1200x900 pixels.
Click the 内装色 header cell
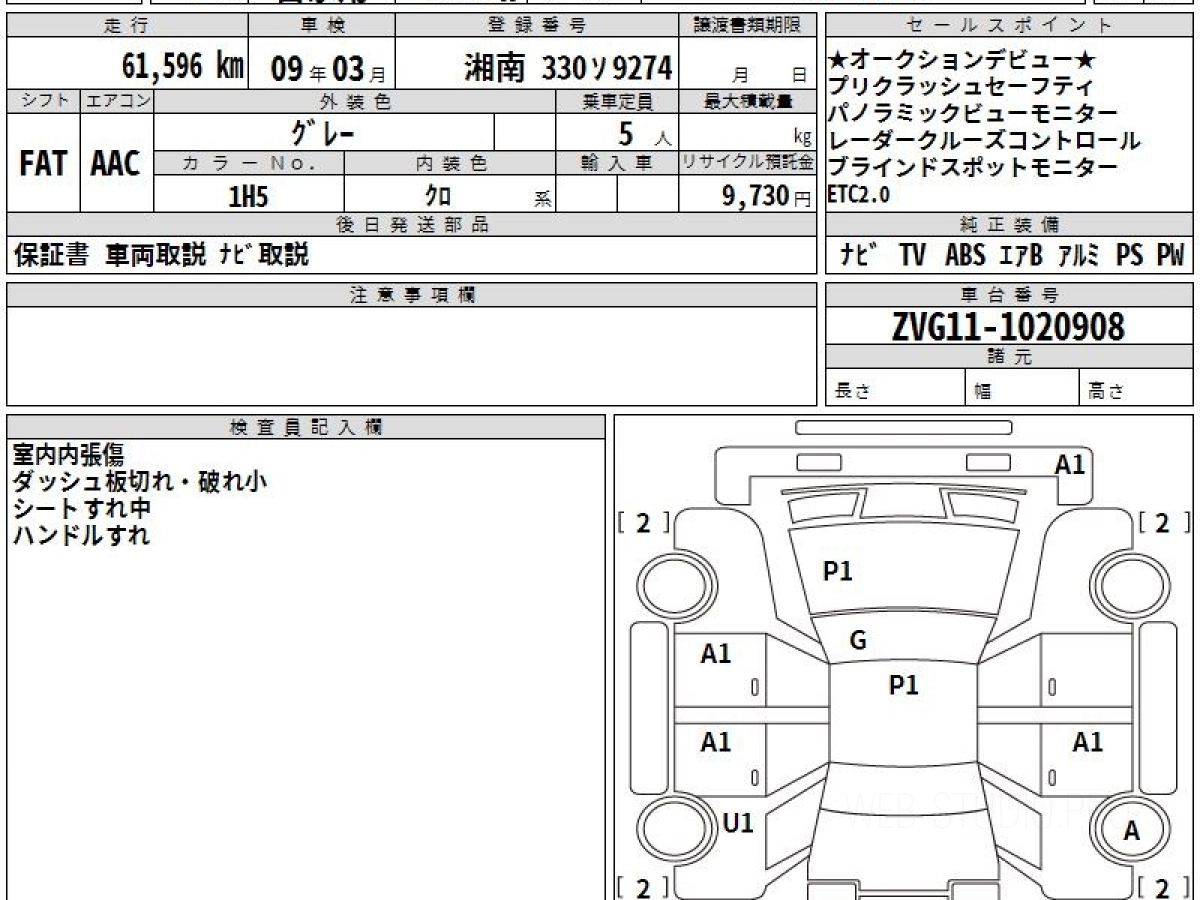tap(450, 164)
